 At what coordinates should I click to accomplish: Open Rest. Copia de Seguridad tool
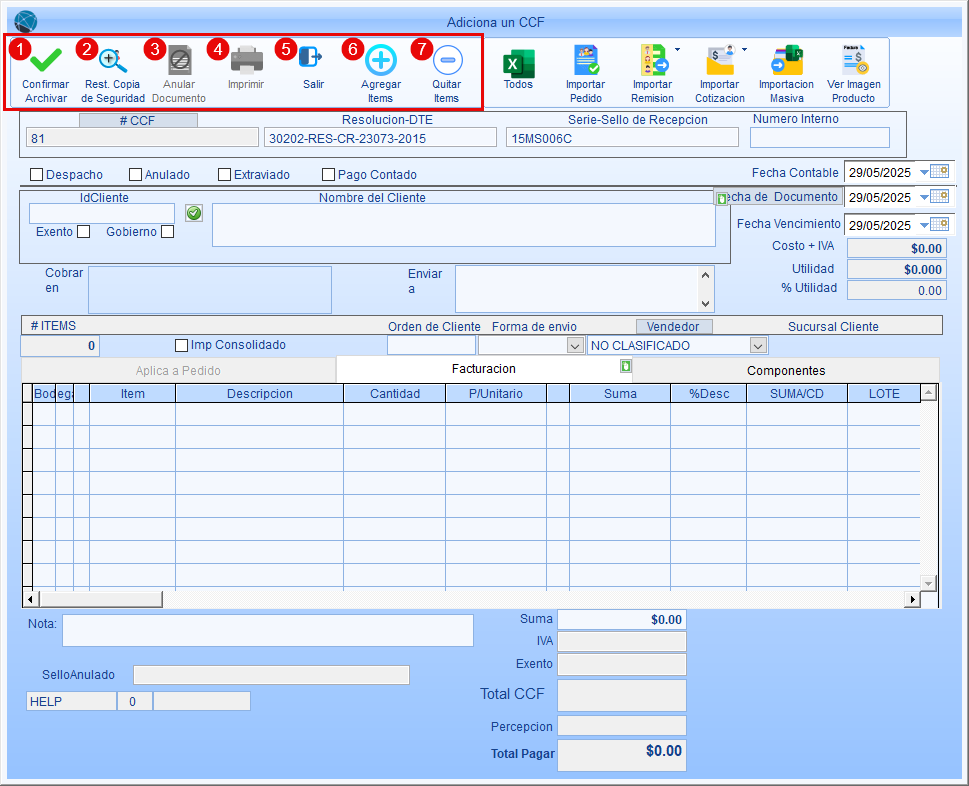pos(112,61)
